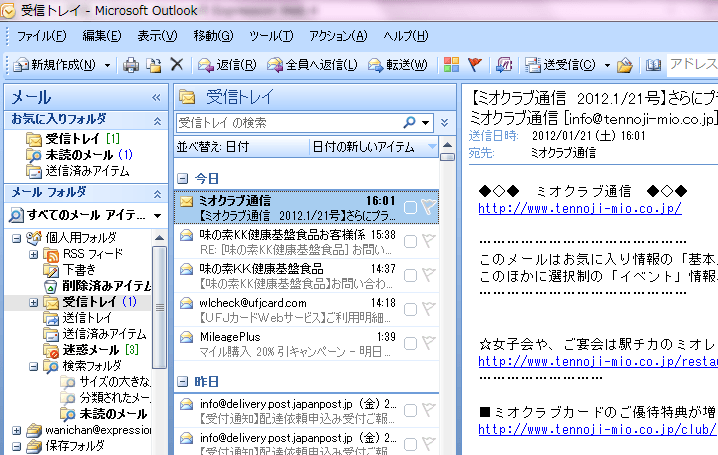Click message list scrollbar up arrow

pos(447,145)
